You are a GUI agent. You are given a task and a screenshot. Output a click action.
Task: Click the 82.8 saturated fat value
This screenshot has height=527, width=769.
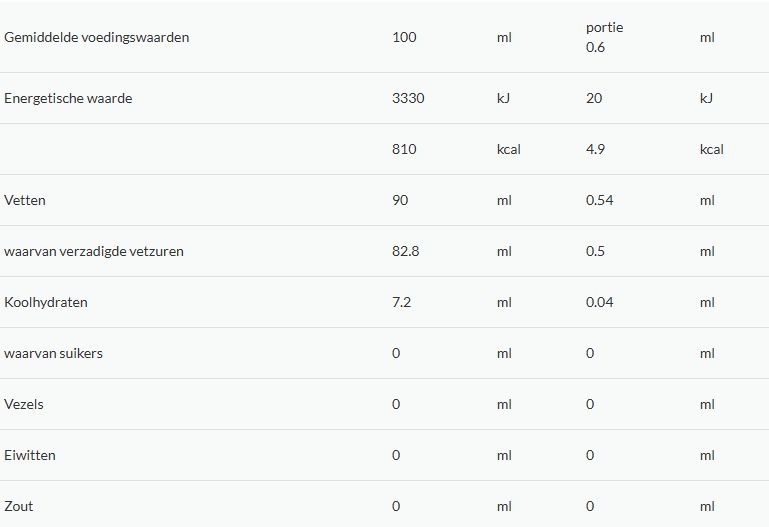406,251
